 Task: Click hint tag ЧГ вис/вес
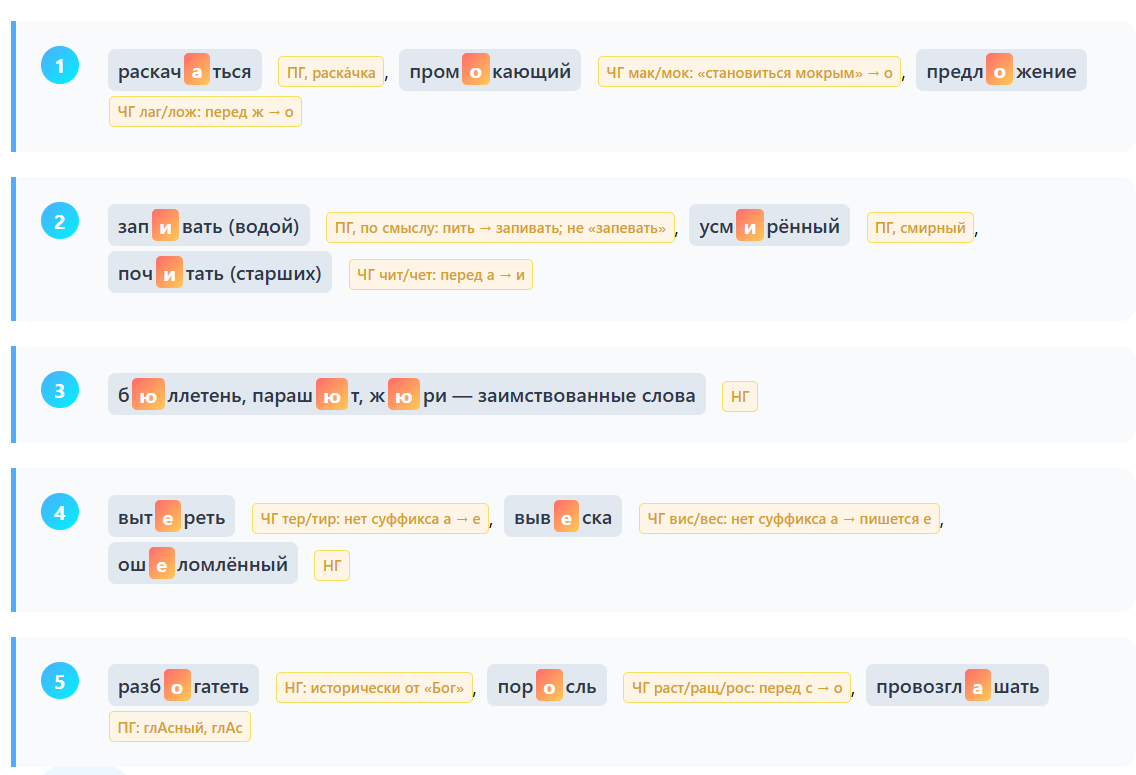(x=789, y=519)
